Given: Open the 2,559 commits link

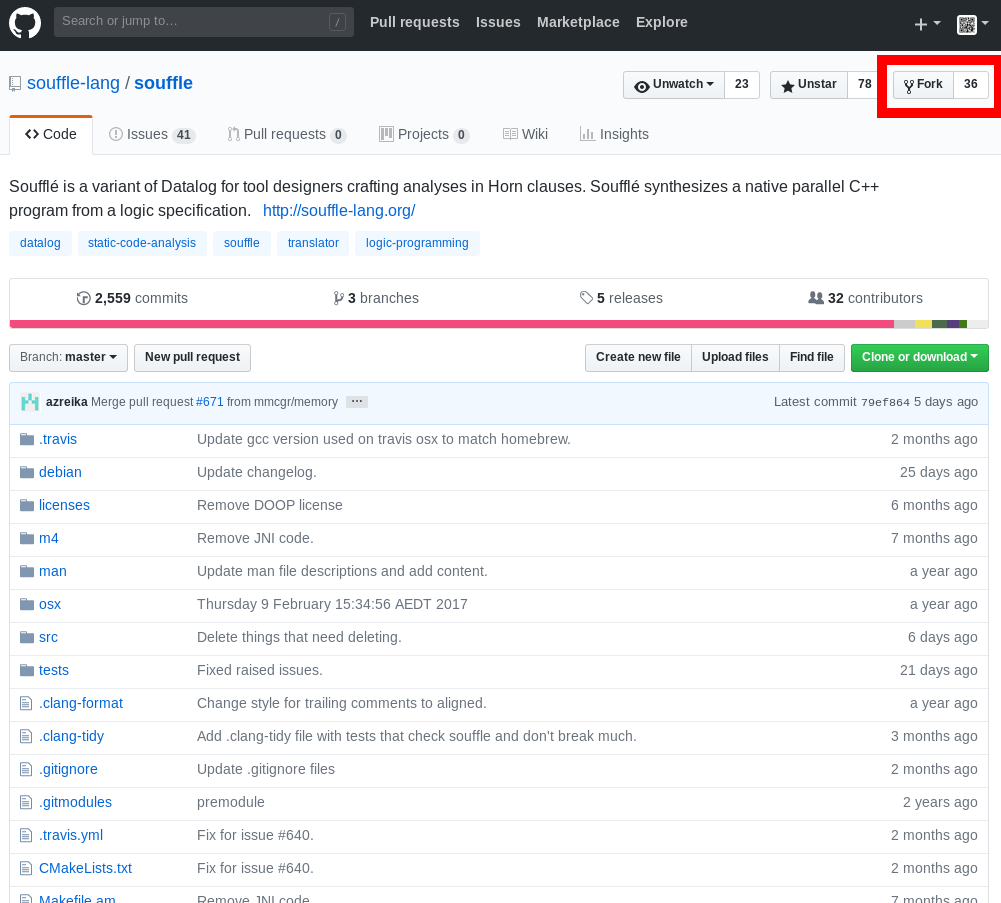Looking at the screenshot, I should click(x=132, y=298).
